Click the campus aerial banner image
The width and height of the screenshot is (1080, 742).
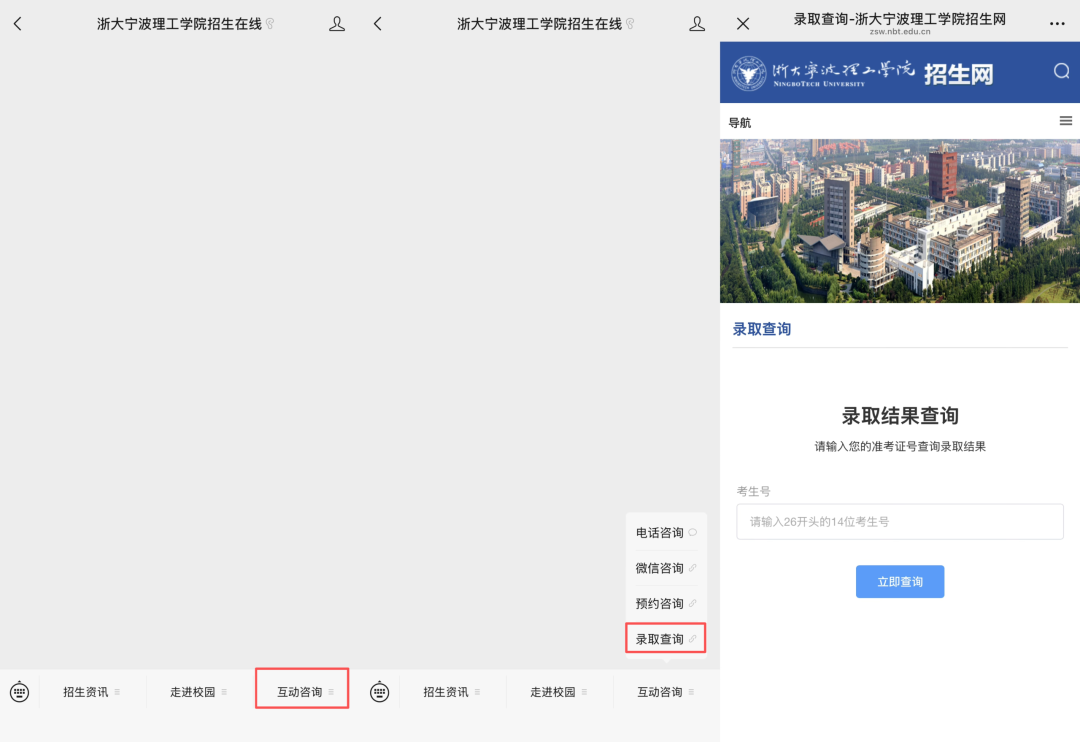click(x=900, y=221)
